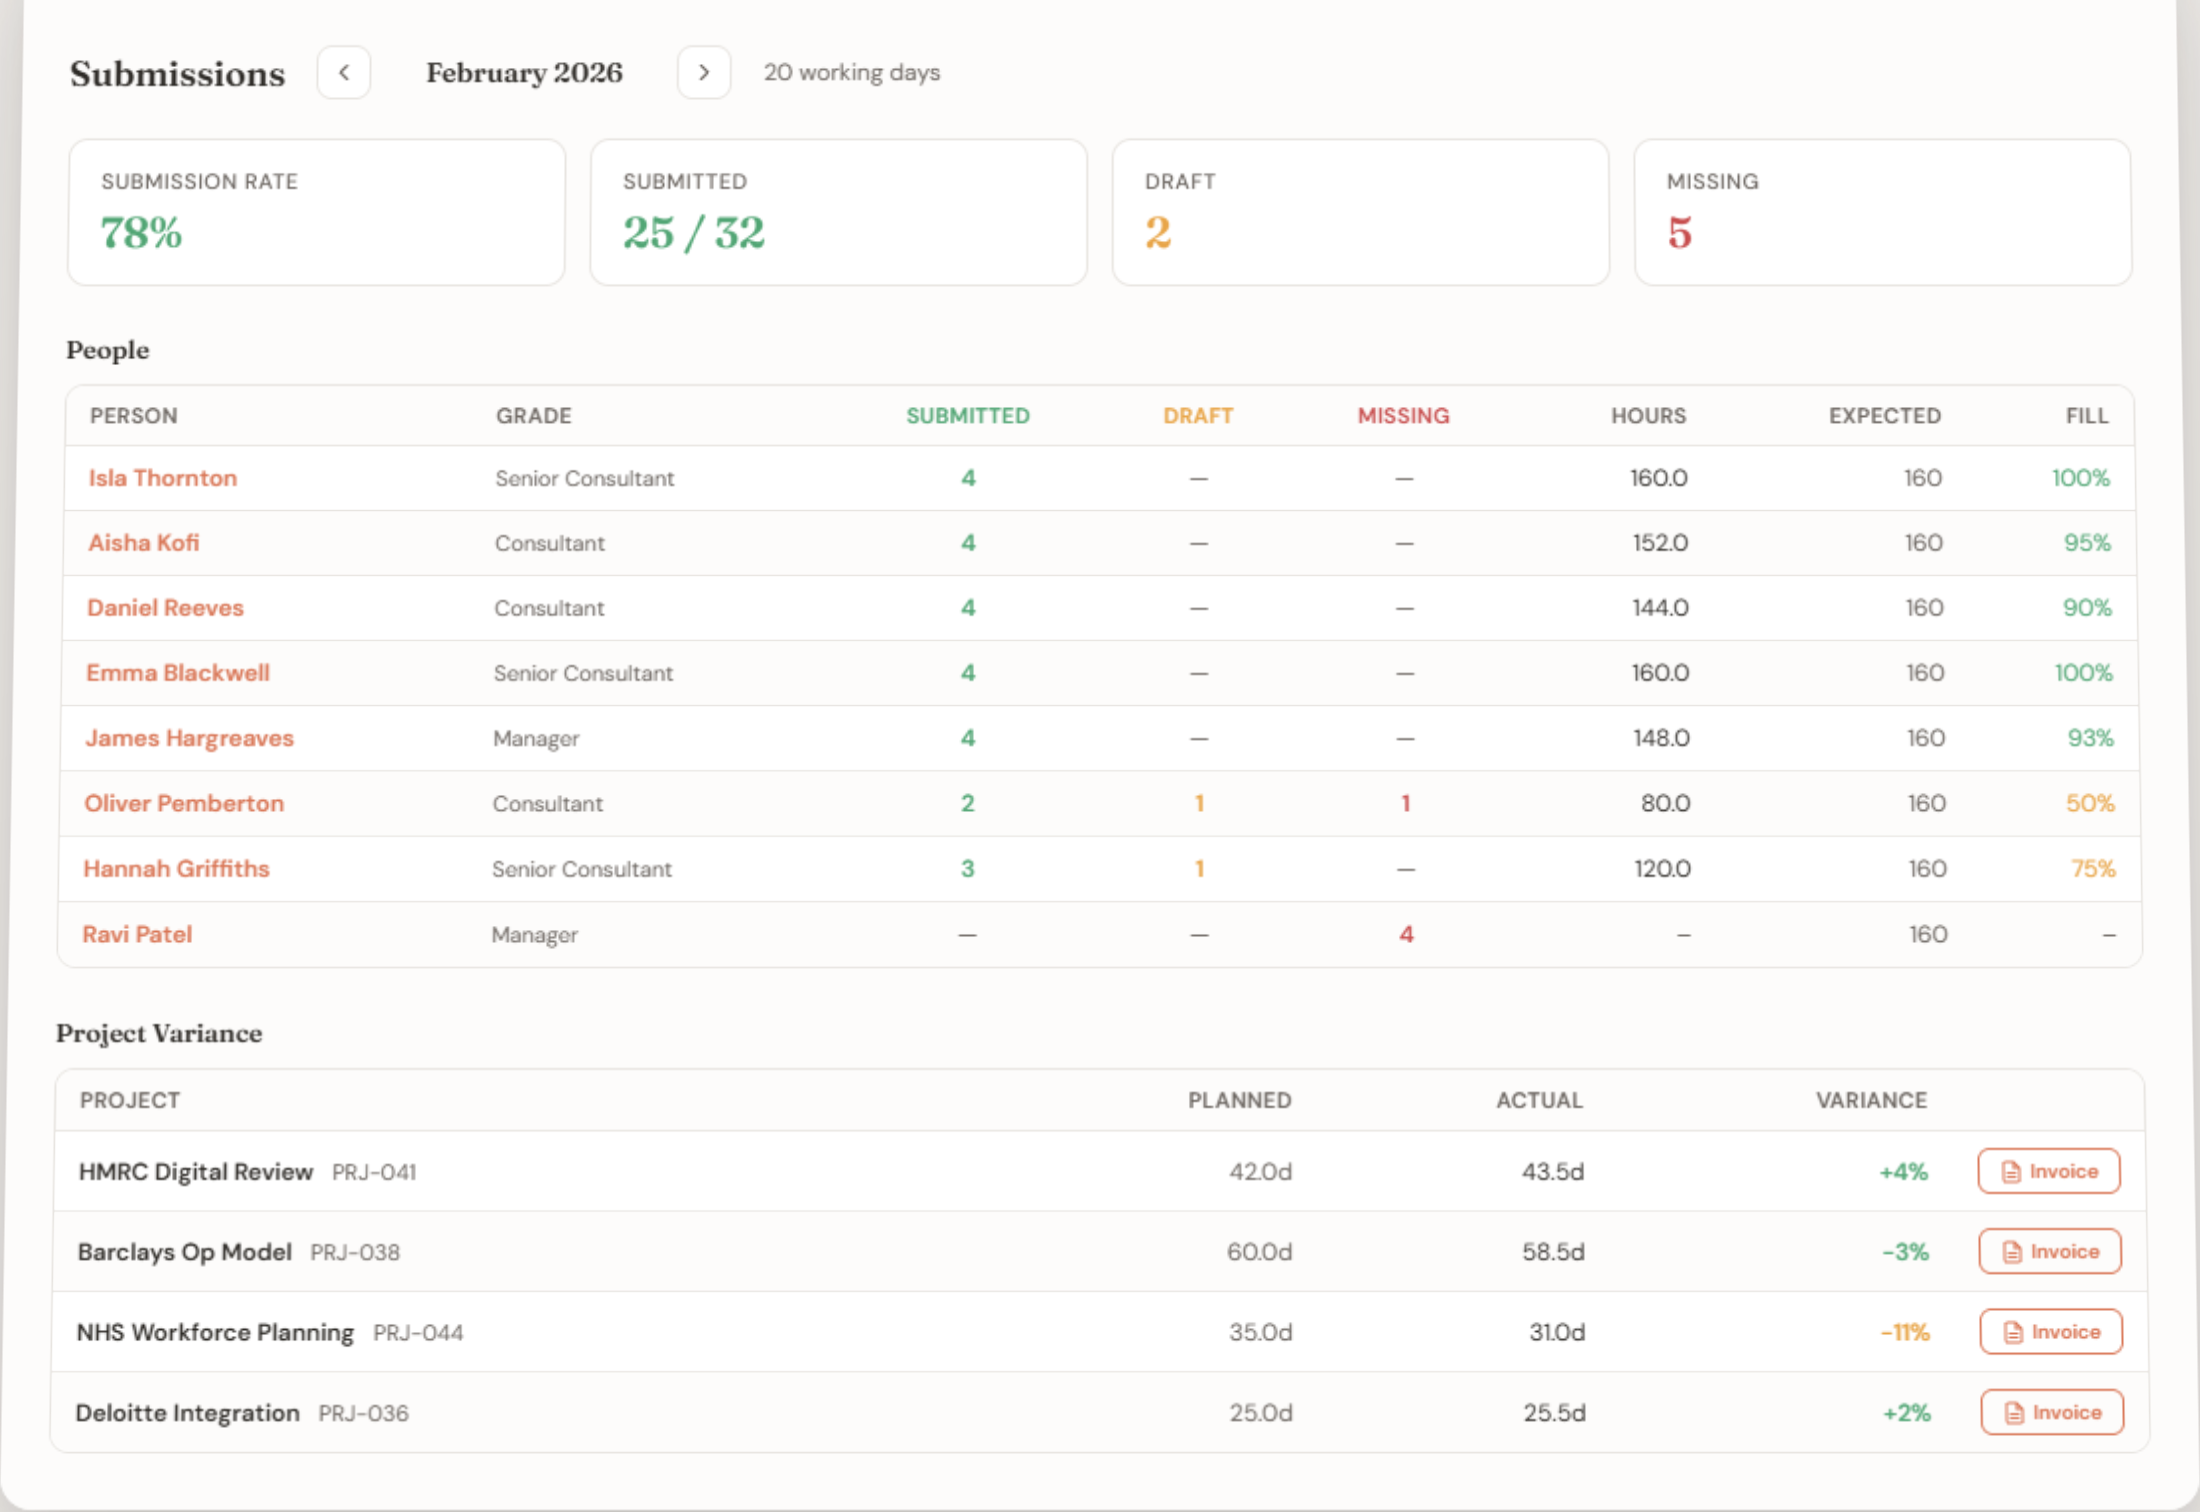Click James Hargreaves in the People table

tap(190, 738)
